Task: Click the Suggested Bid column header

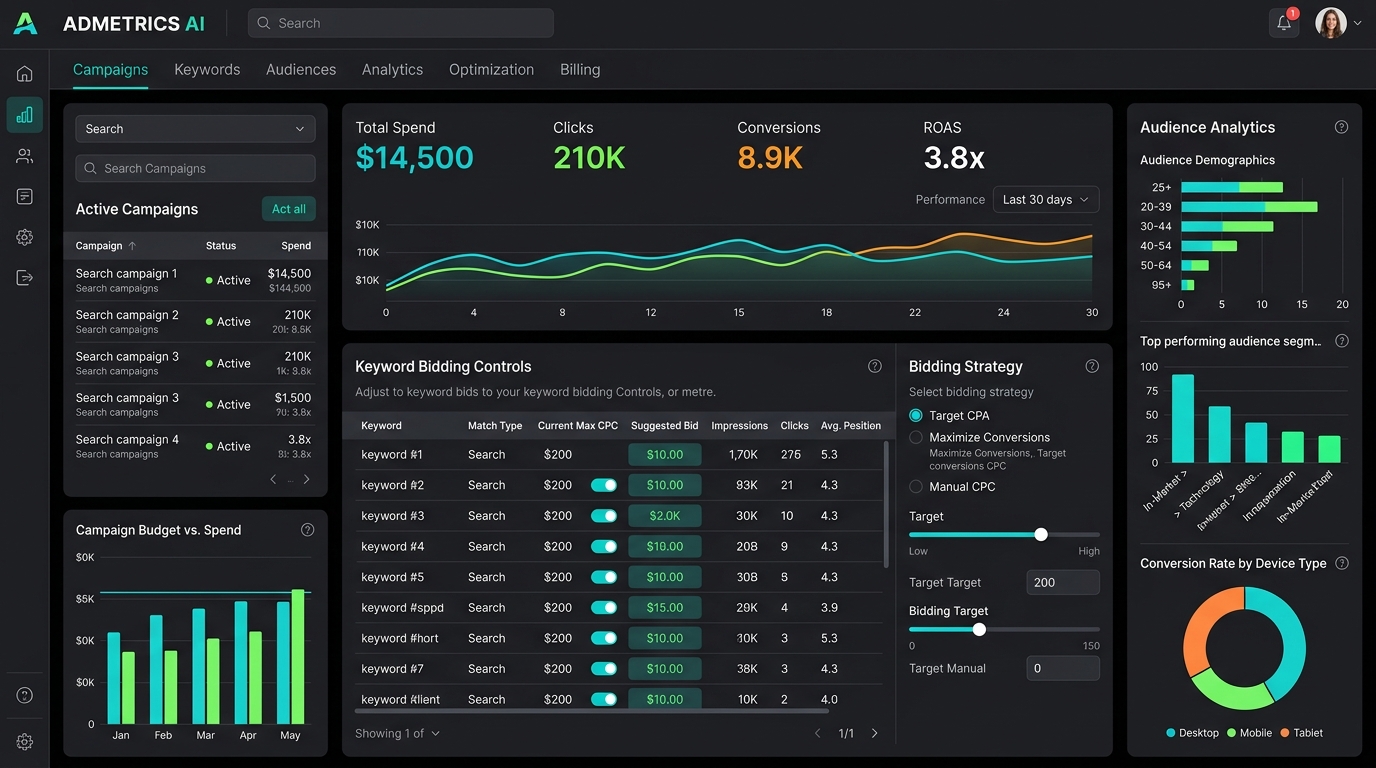Action: tap(665, 426)
